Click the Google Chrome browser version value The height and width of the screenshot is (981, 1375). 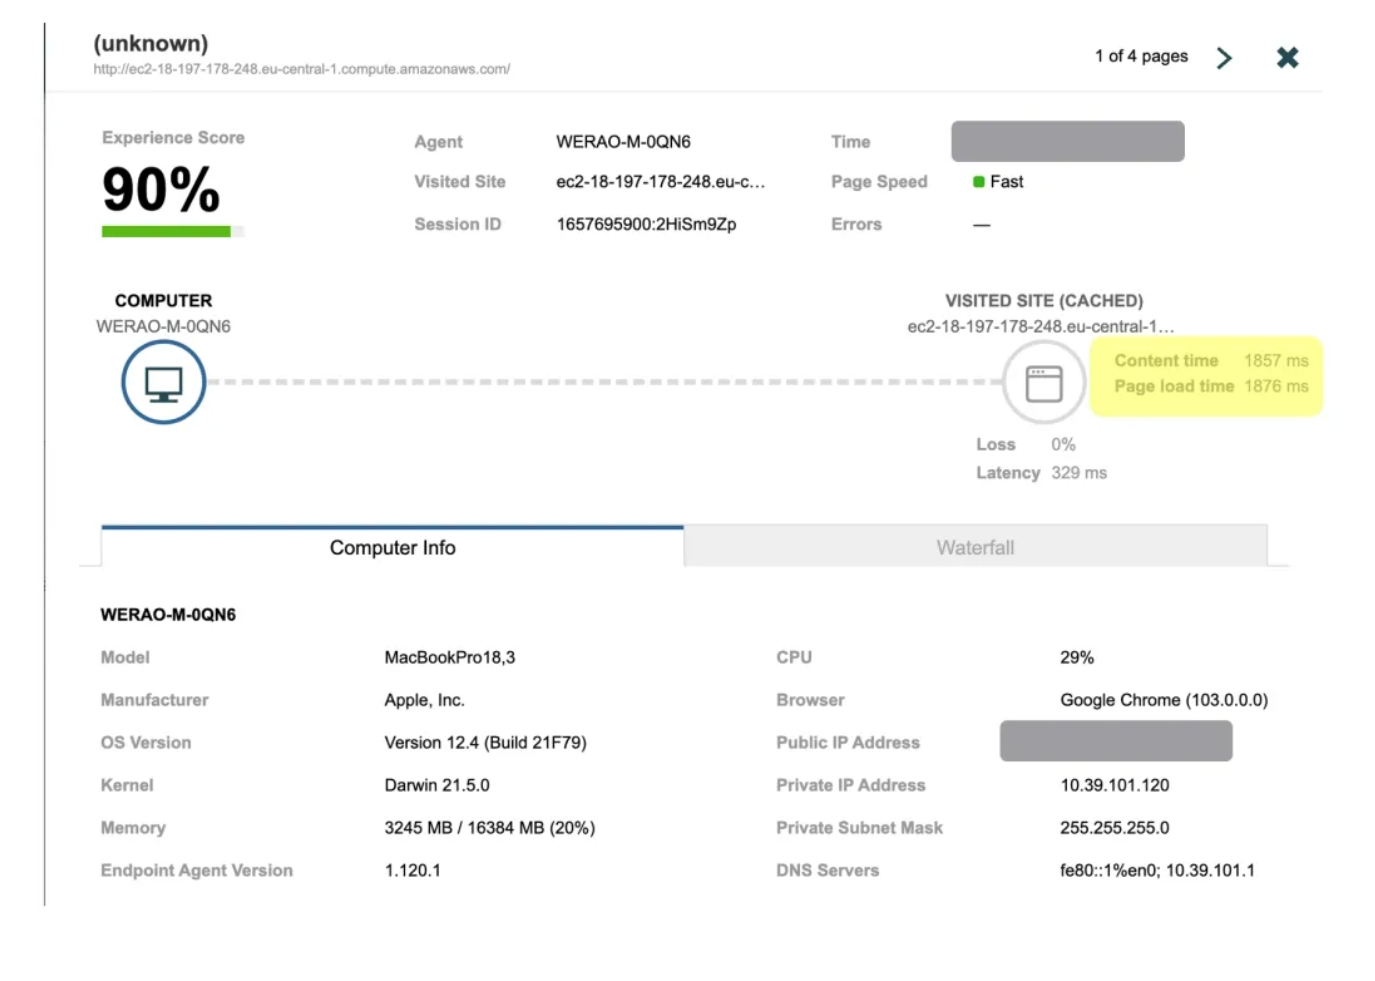pos(1163,700)
